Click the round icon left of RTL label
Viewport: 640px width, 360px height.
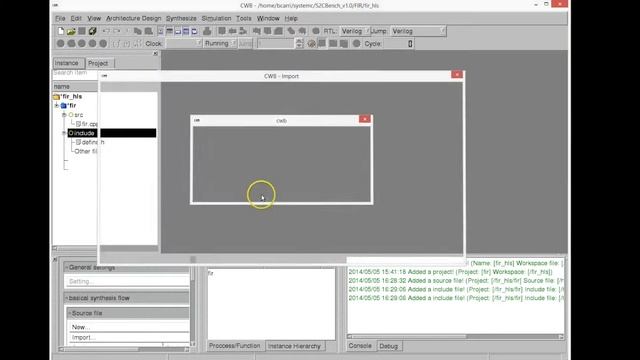tap(316, 31)
